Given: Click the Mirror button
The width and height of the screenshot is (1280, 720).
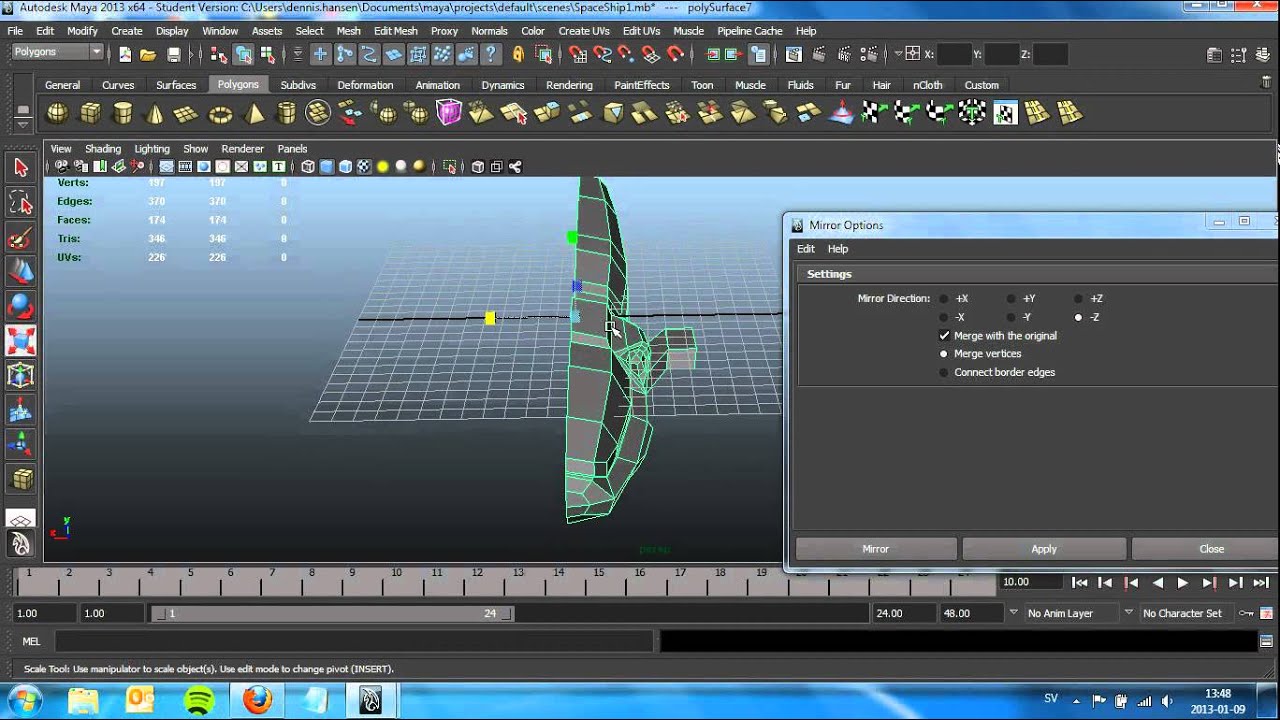Looking at the screenshot, I should pyautogui.click(x=876, y=549).
